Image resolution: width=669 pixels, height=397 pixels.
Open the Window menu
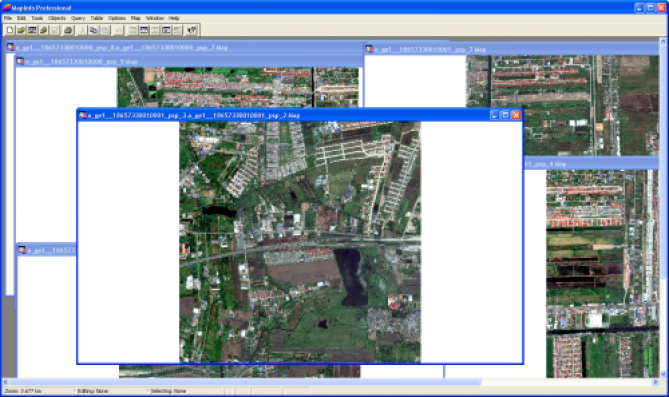[x=154, y=18]
